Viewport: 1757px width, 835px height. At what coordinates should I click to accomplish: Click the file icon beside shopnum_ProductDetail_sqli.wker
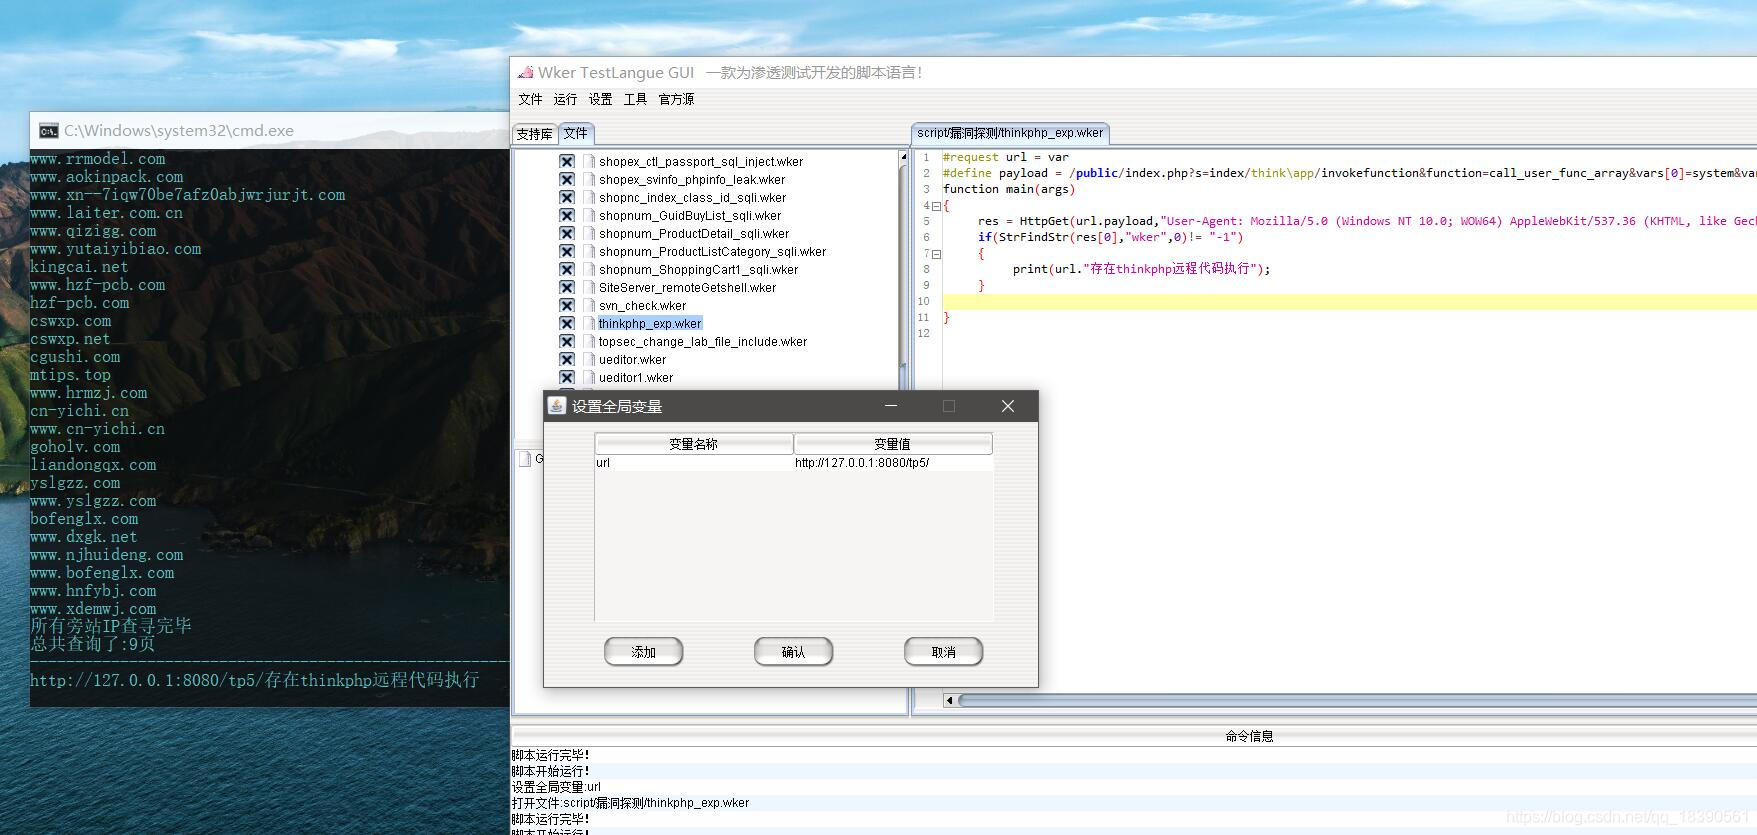tap(590, 233)
